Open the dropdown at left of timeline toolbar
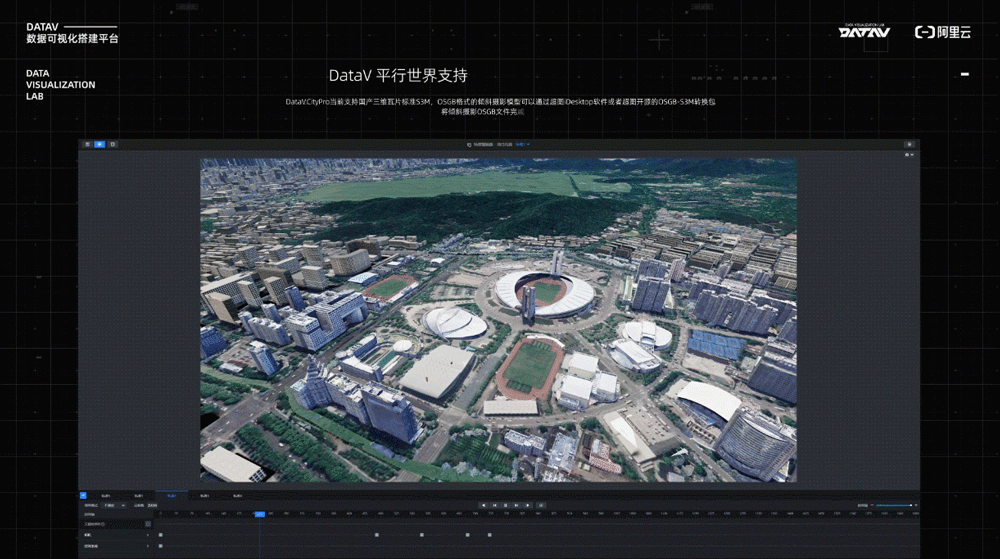This screenshot has height=559, width=1000. pyautogui.click(x=114, y=505)
